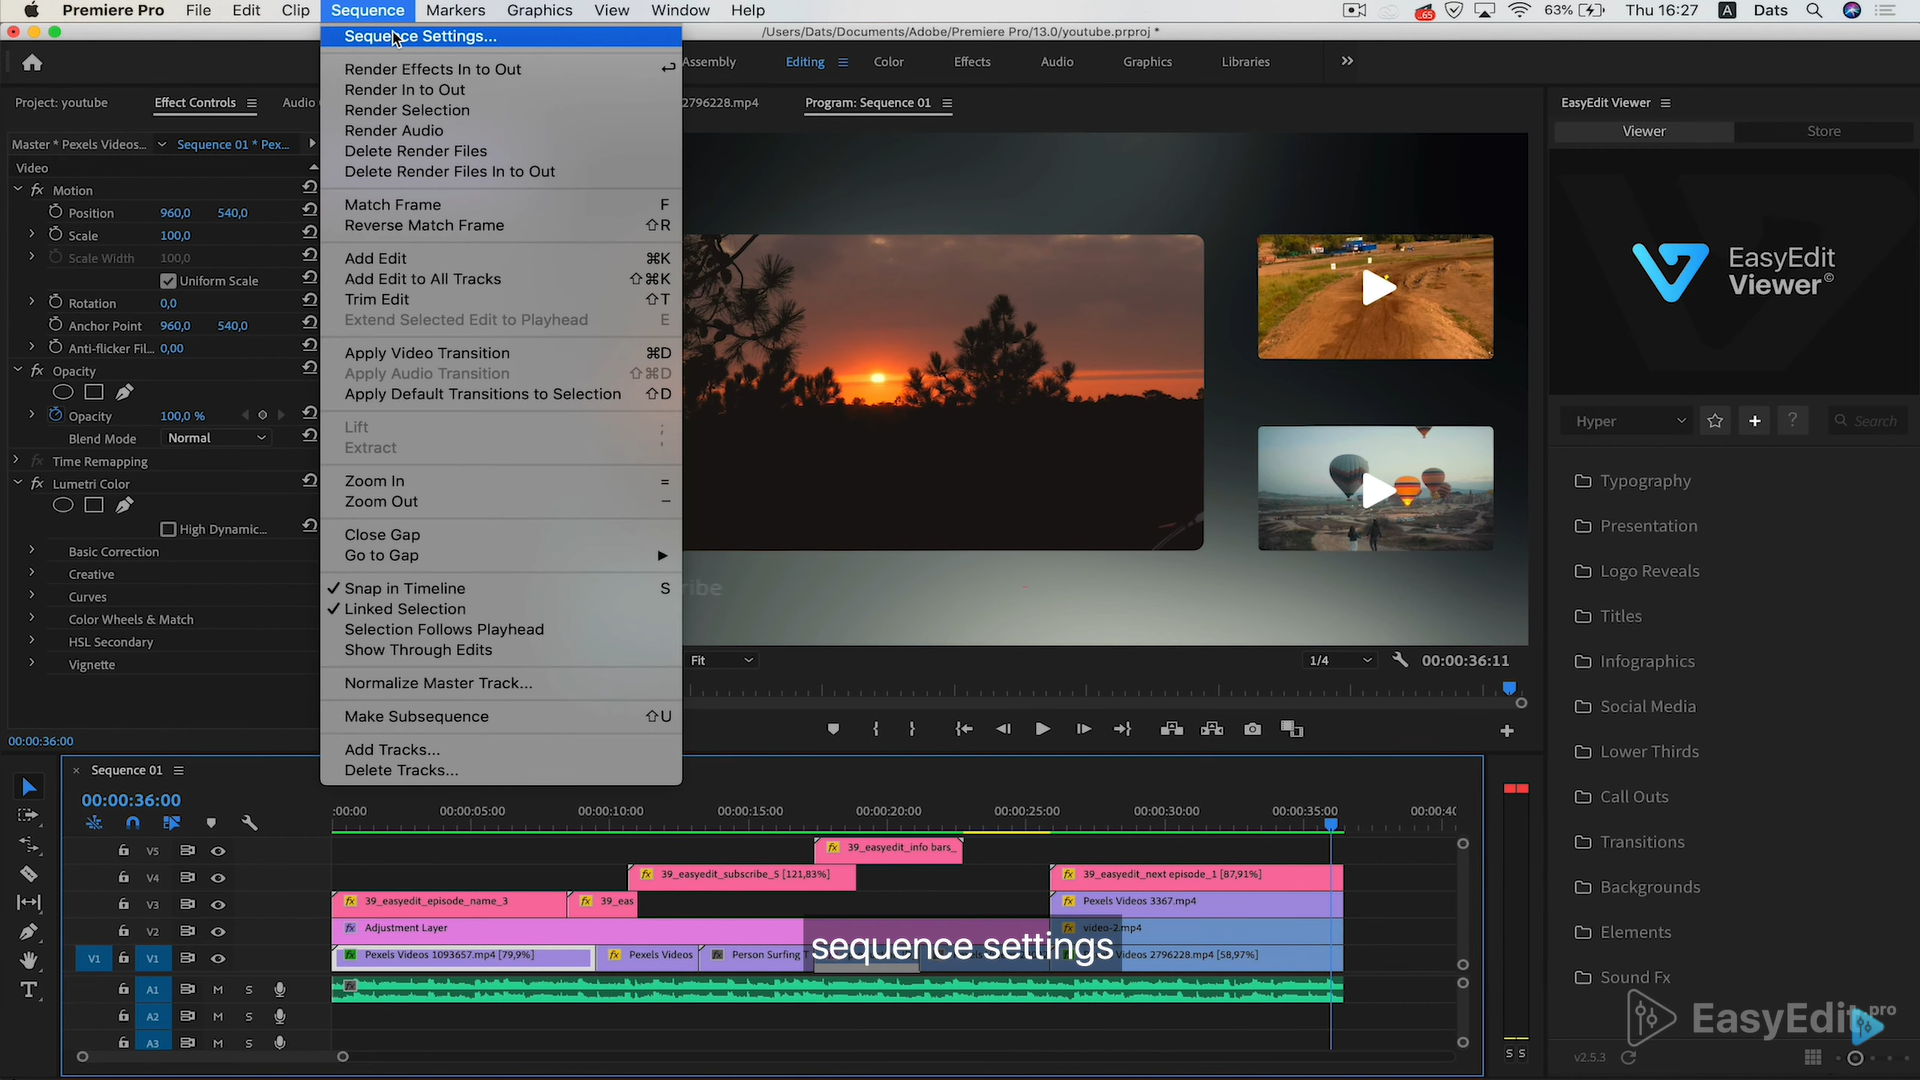Click the Normalize Master Track button
The image size is (1920, 1080).
pos(438,682)
